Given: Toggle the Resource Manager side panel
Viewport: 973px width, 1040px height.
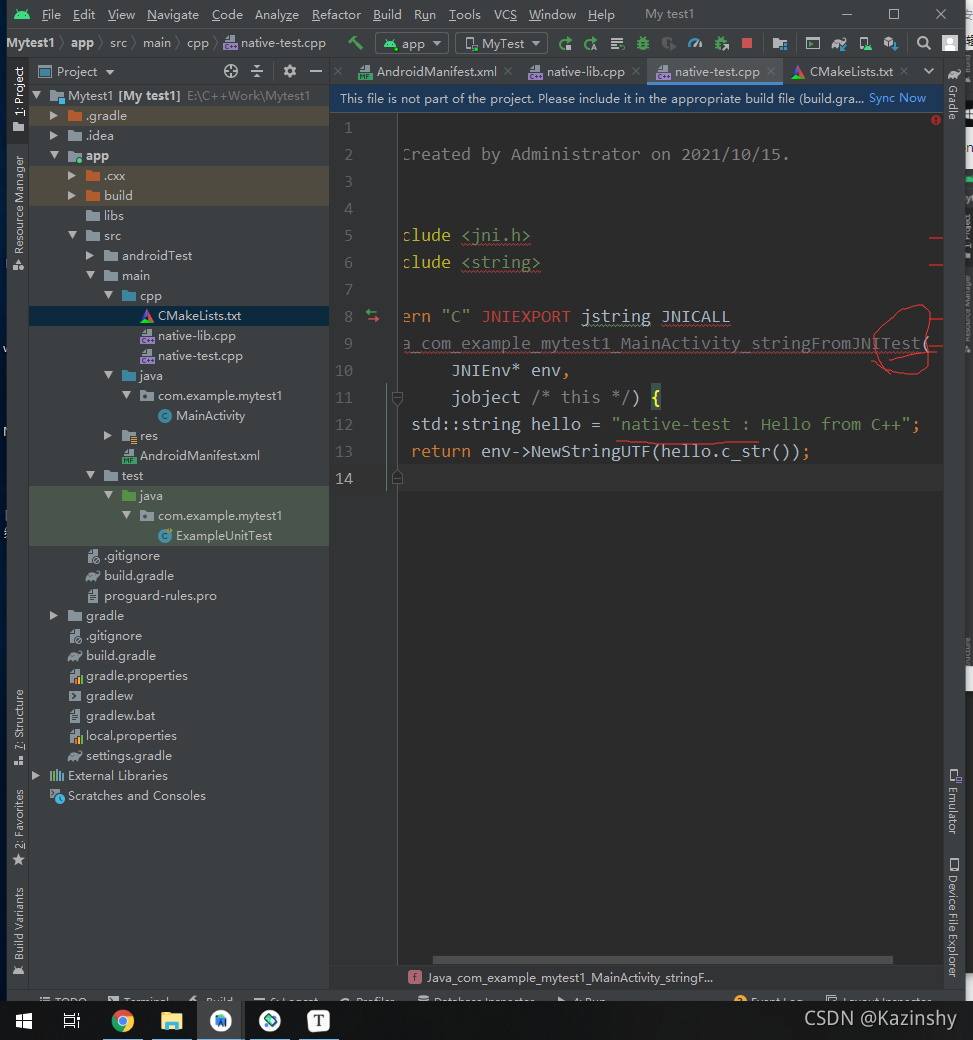Looking at the screenshot, I should pyautogui.click(x=19, y=212).
